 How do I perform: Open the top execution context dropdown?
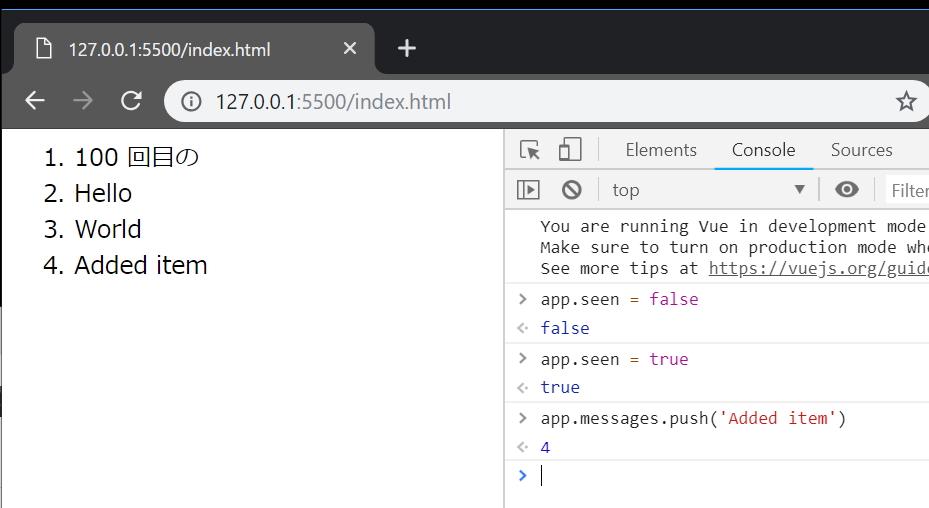coord(708,190)
